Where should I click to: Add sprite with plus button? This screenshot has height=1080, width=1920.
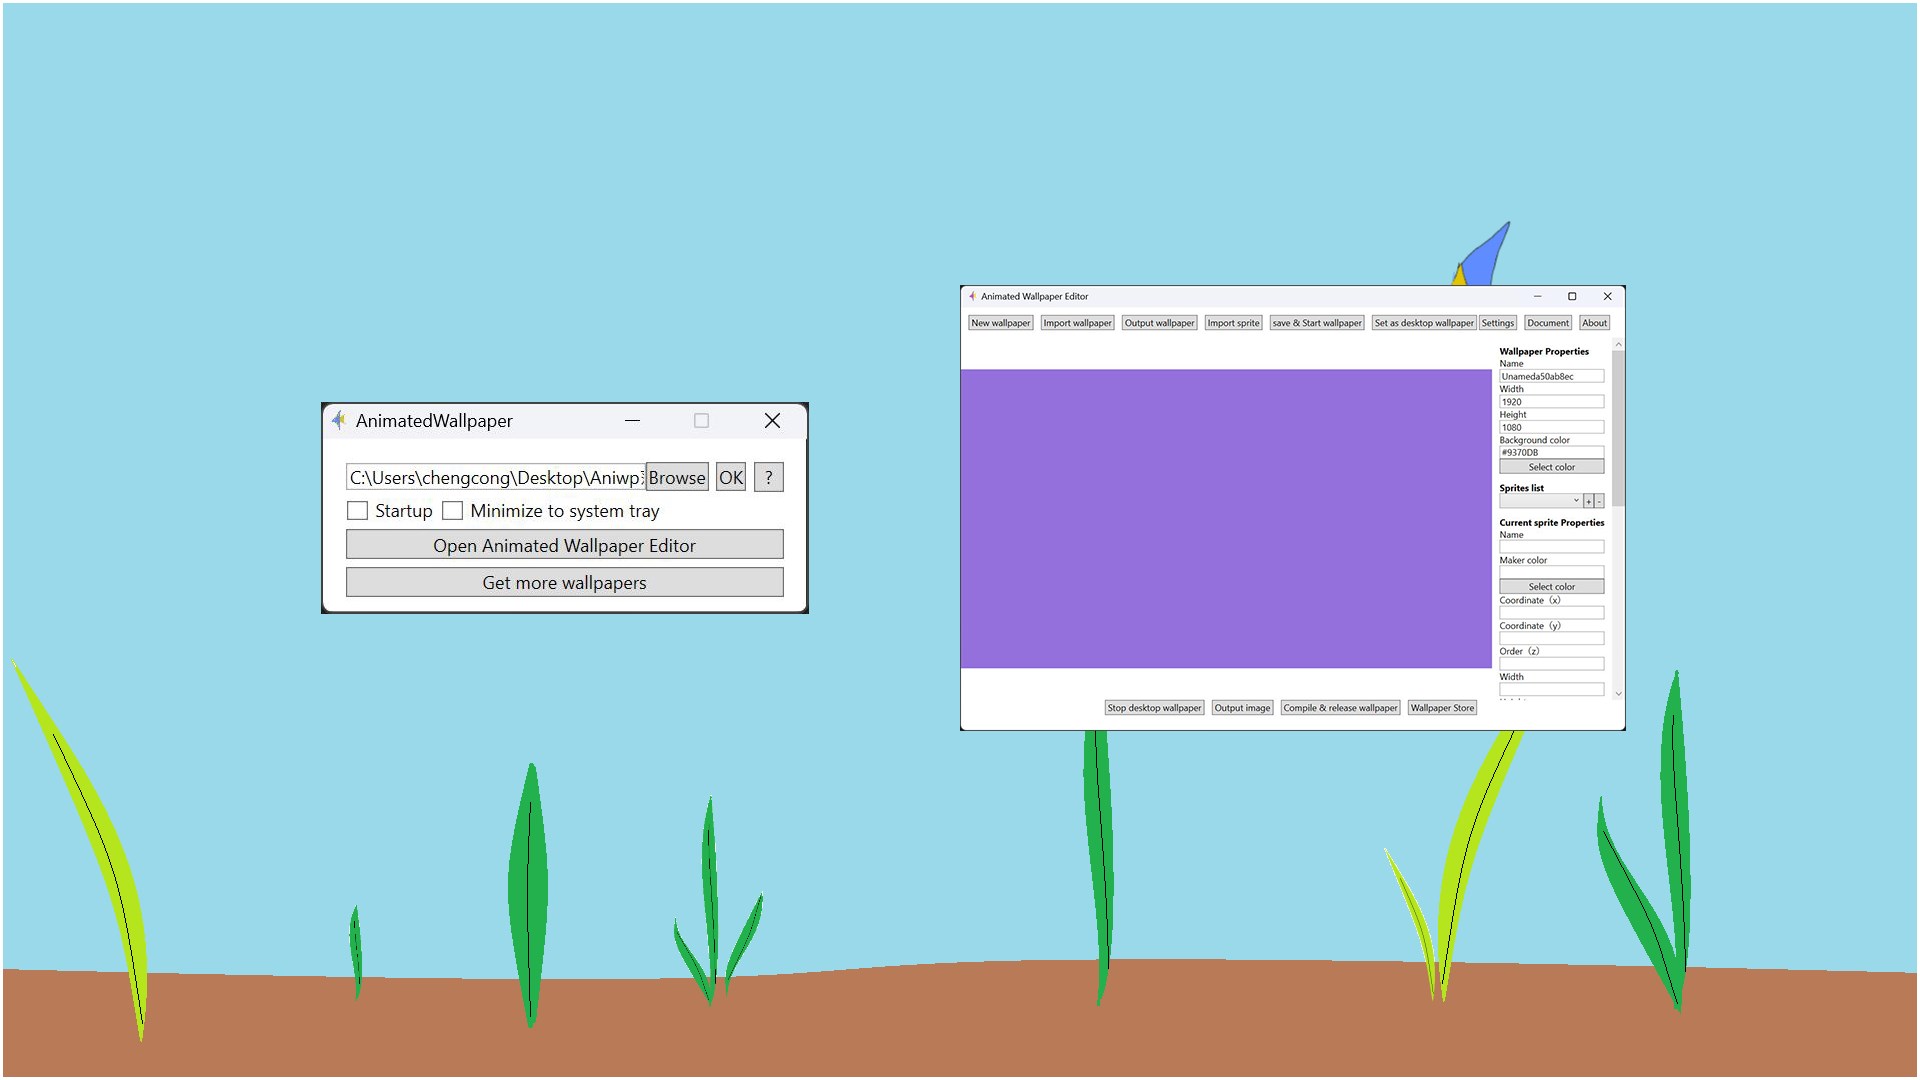[1588, 501]
